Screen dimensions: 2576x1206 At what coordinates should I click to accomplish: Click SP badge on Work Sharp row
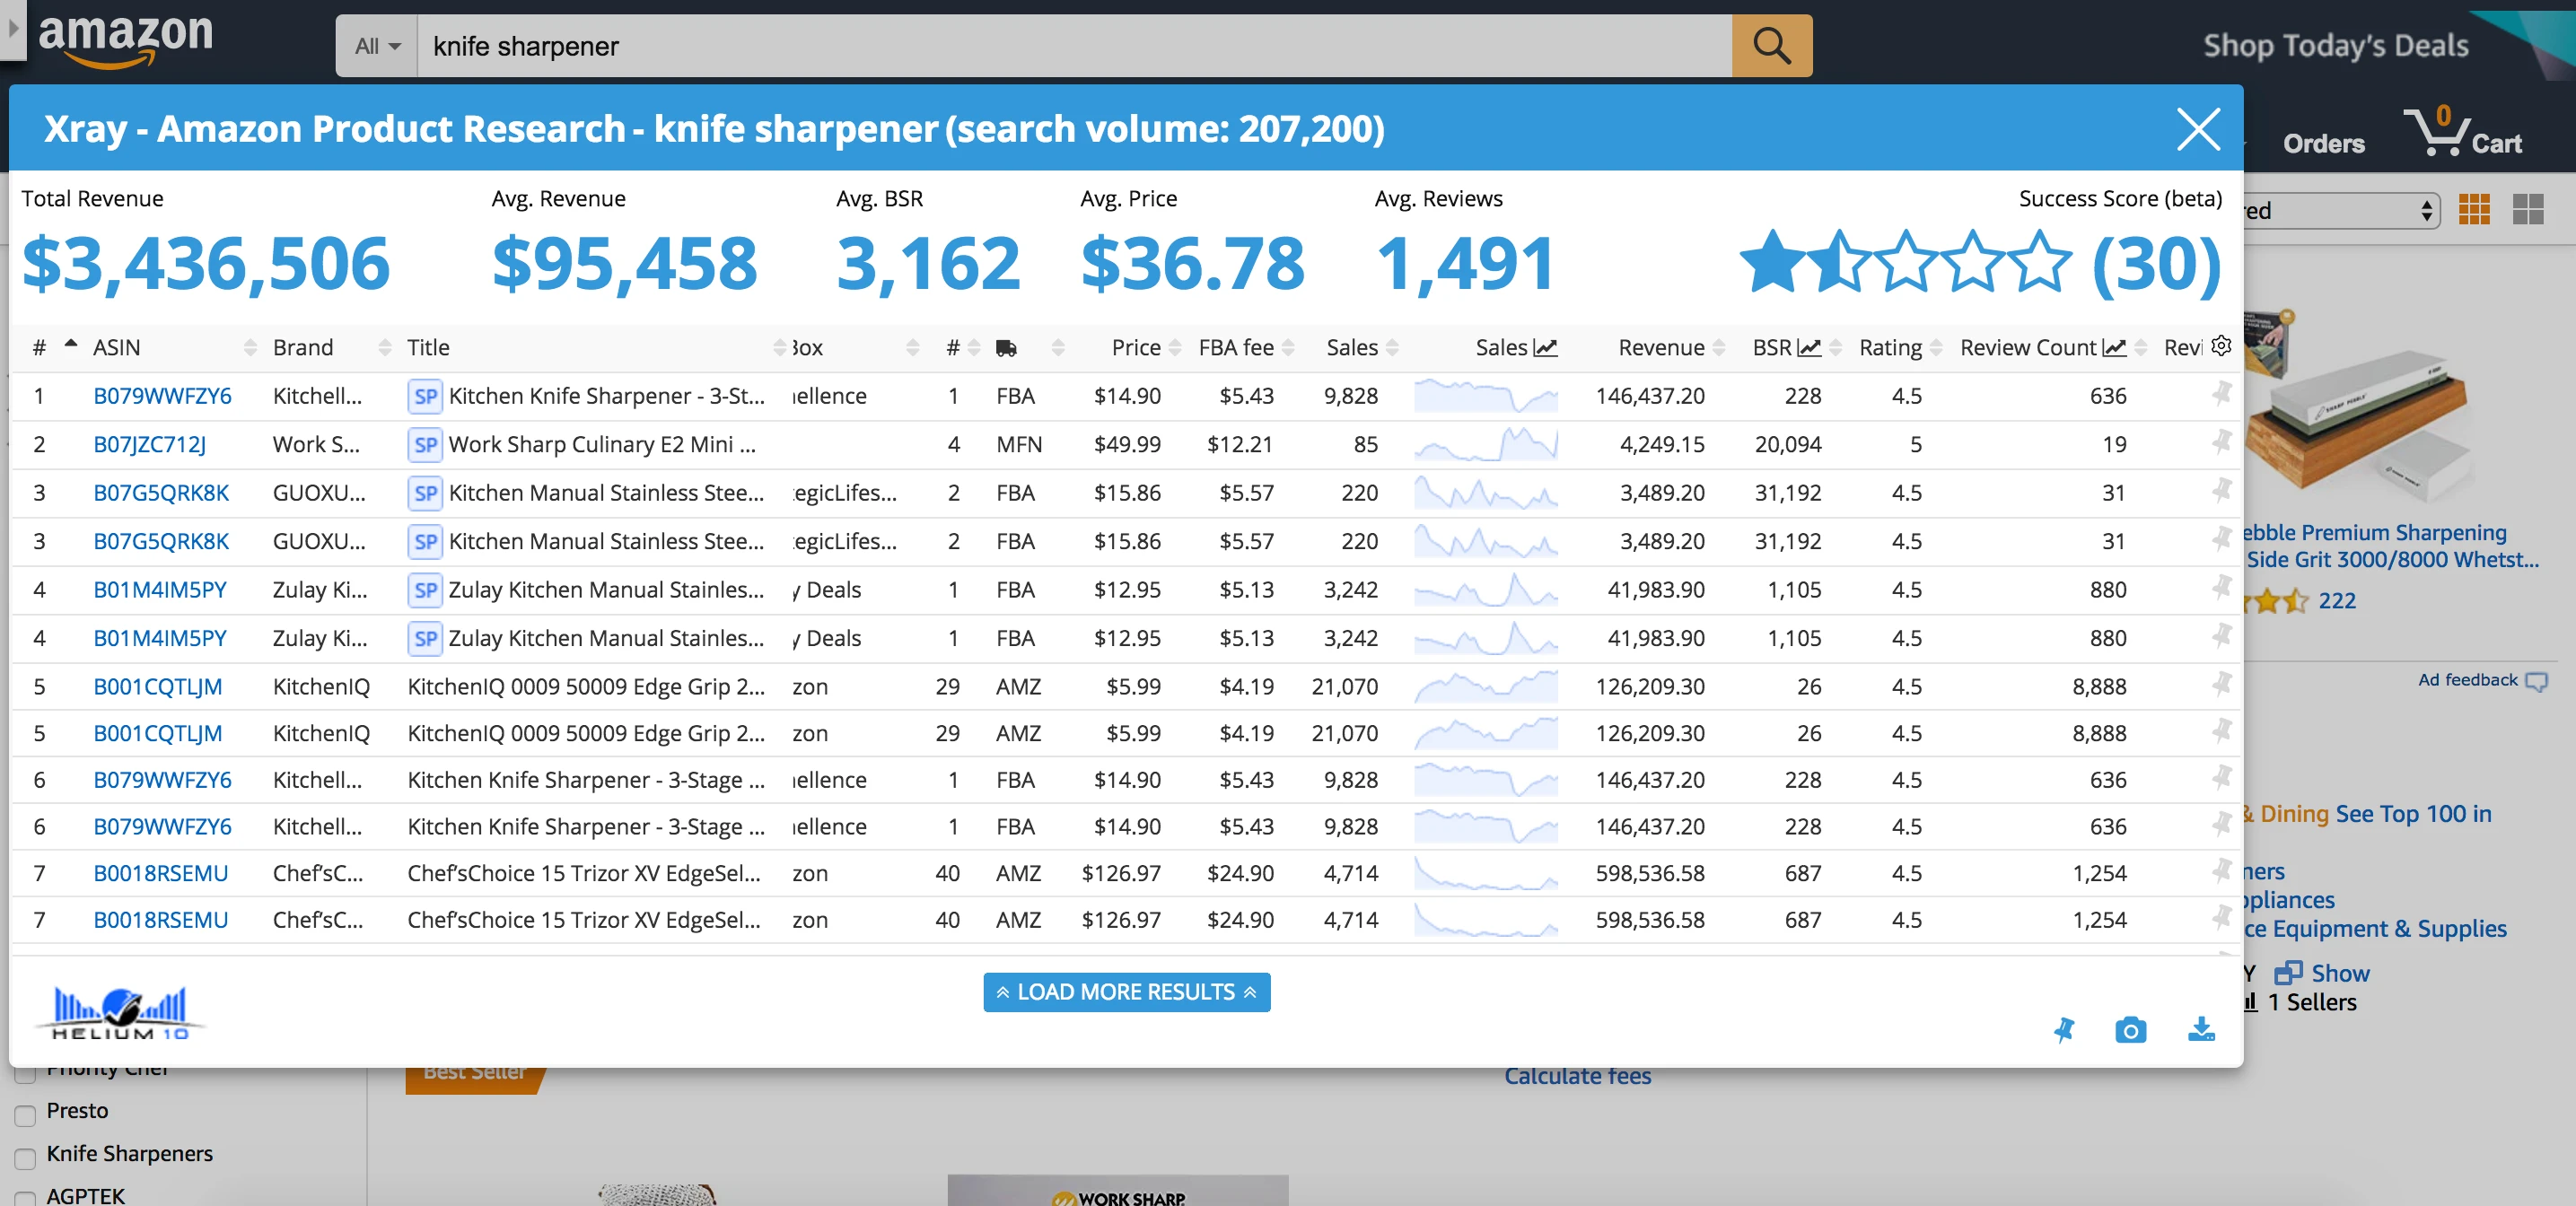[425, 445]
